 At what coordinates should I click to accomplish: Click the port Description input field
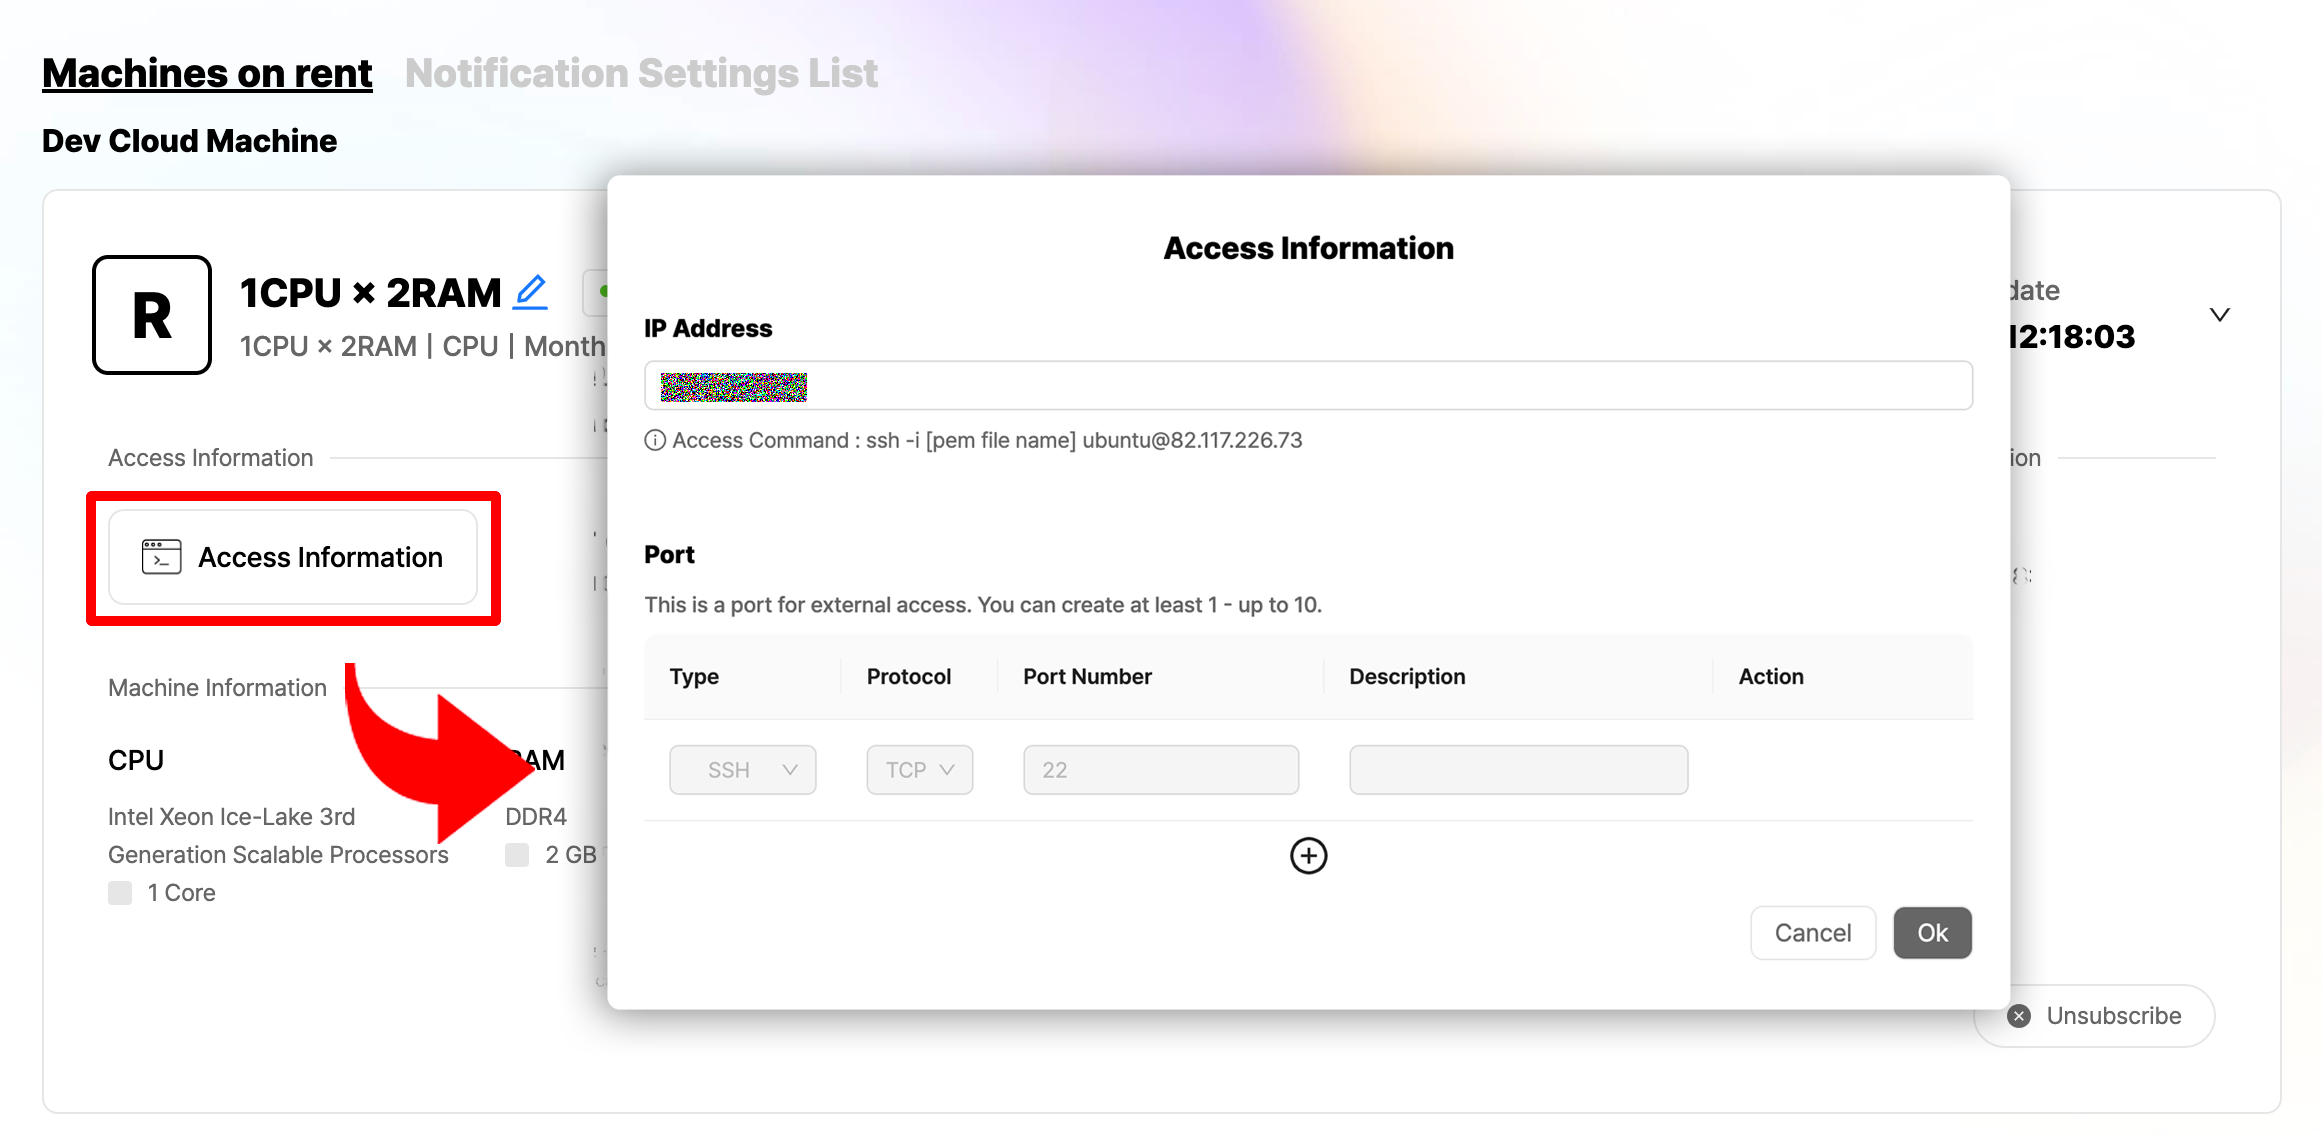pos(1518,770)
